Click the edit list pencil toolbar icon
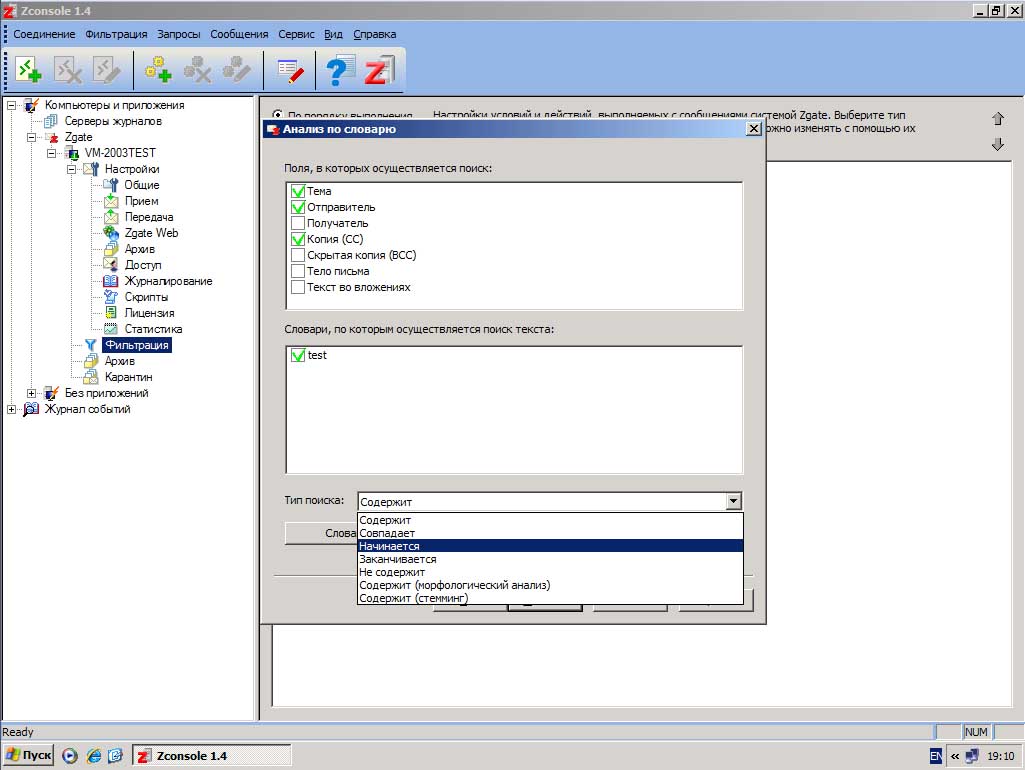Image resolution: width=1025 pixels, height=770 pixels. [290, 69]
